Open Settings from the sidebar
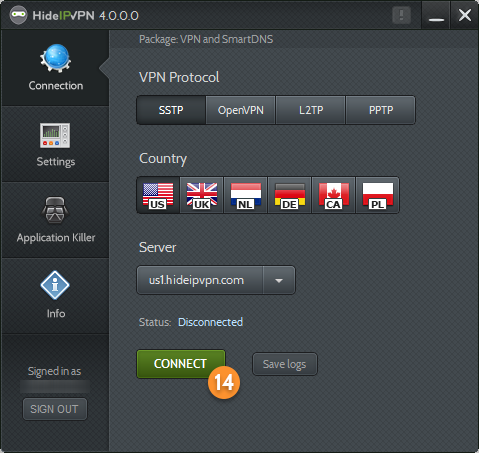The width and height of the screenshot is (479, 453). point(55,144)
